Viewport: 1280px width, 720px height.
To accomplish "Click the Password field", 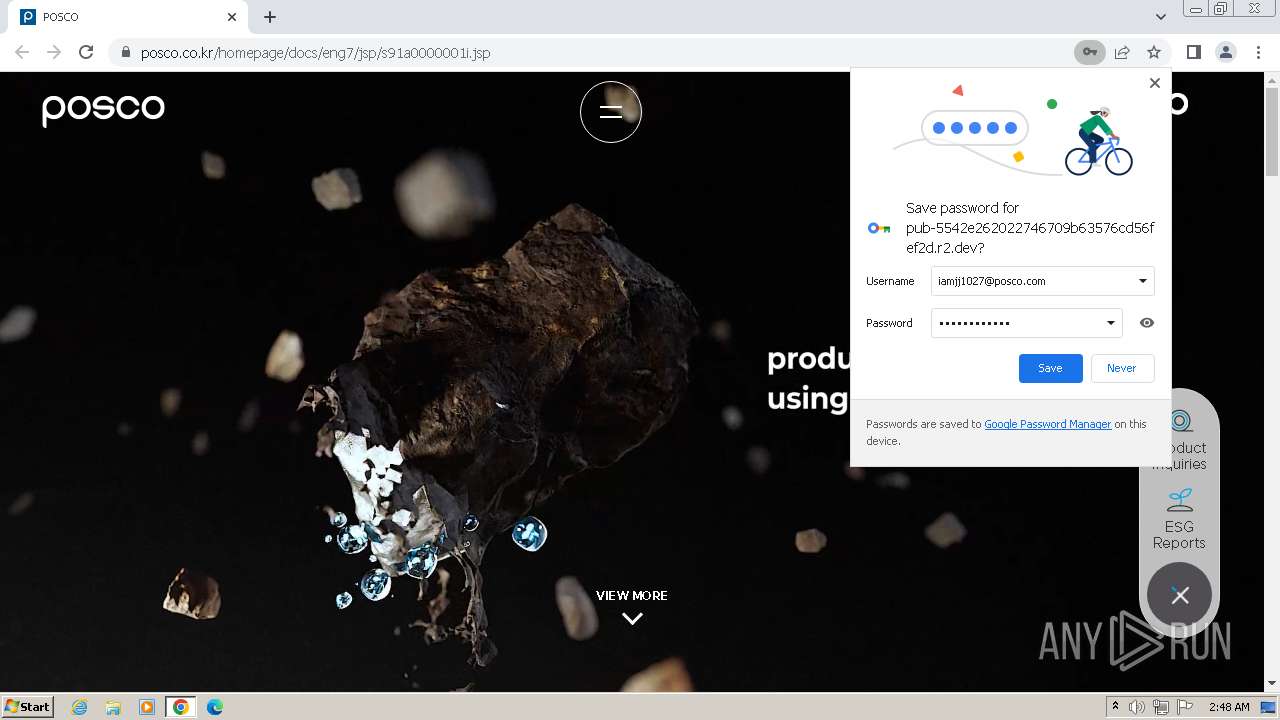I will tap(1026, 323).
